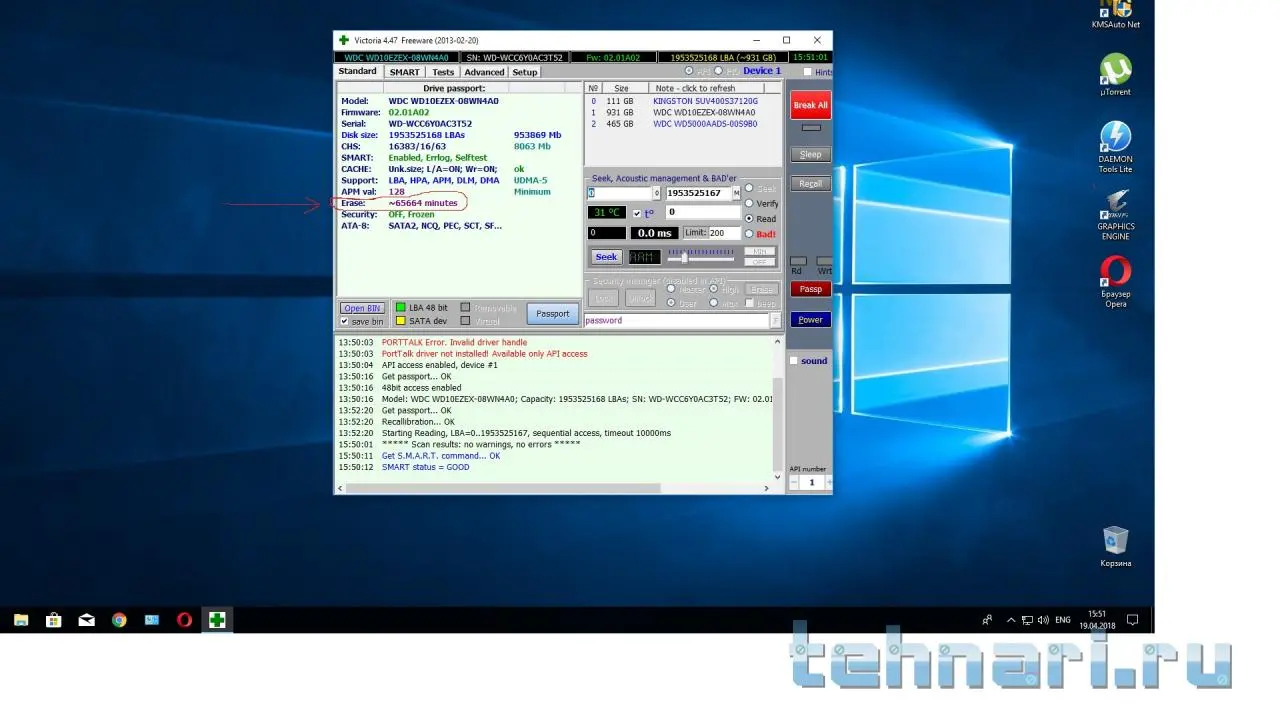1280x720 pixels.
Task: Launch Graphics Engine desktop shortcut
Action: 1115,204
